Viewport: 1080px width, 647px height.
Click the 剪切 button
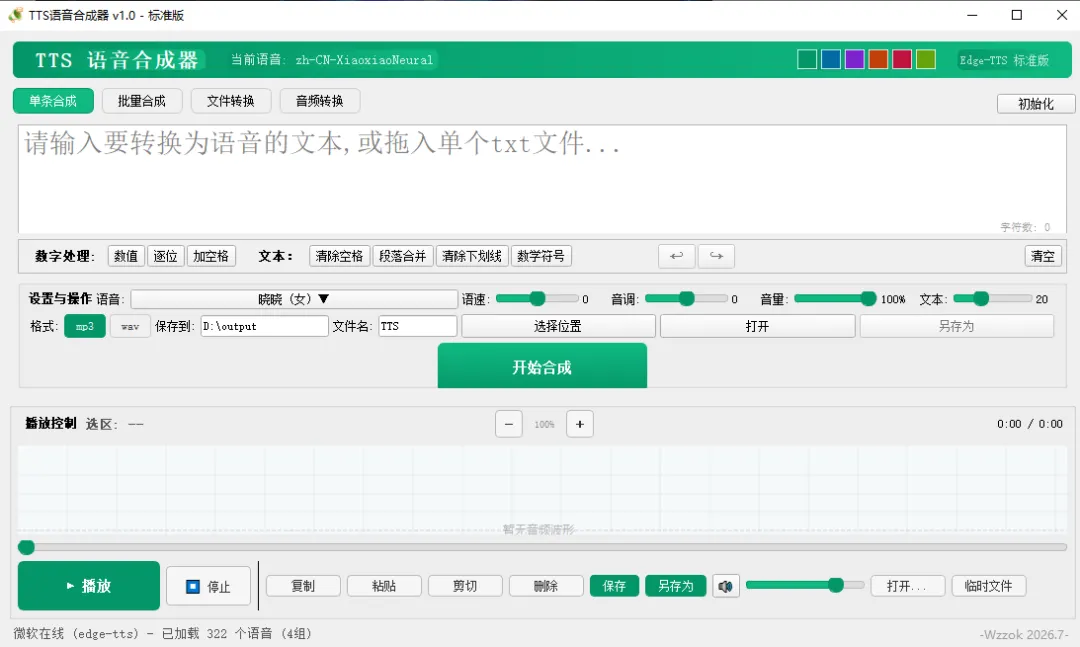pos(465,586)
